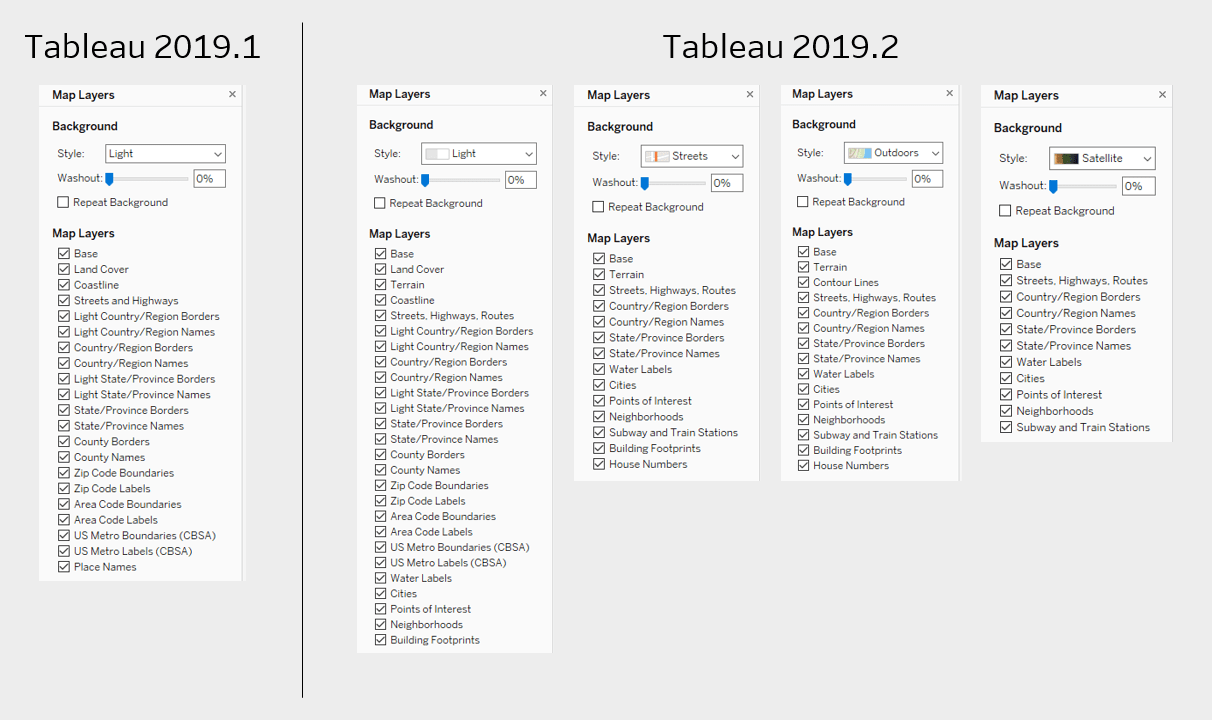Enable Repeat Background in the Satellite panel
The image size is (1212, 720).
click(x=1005, y=210)
